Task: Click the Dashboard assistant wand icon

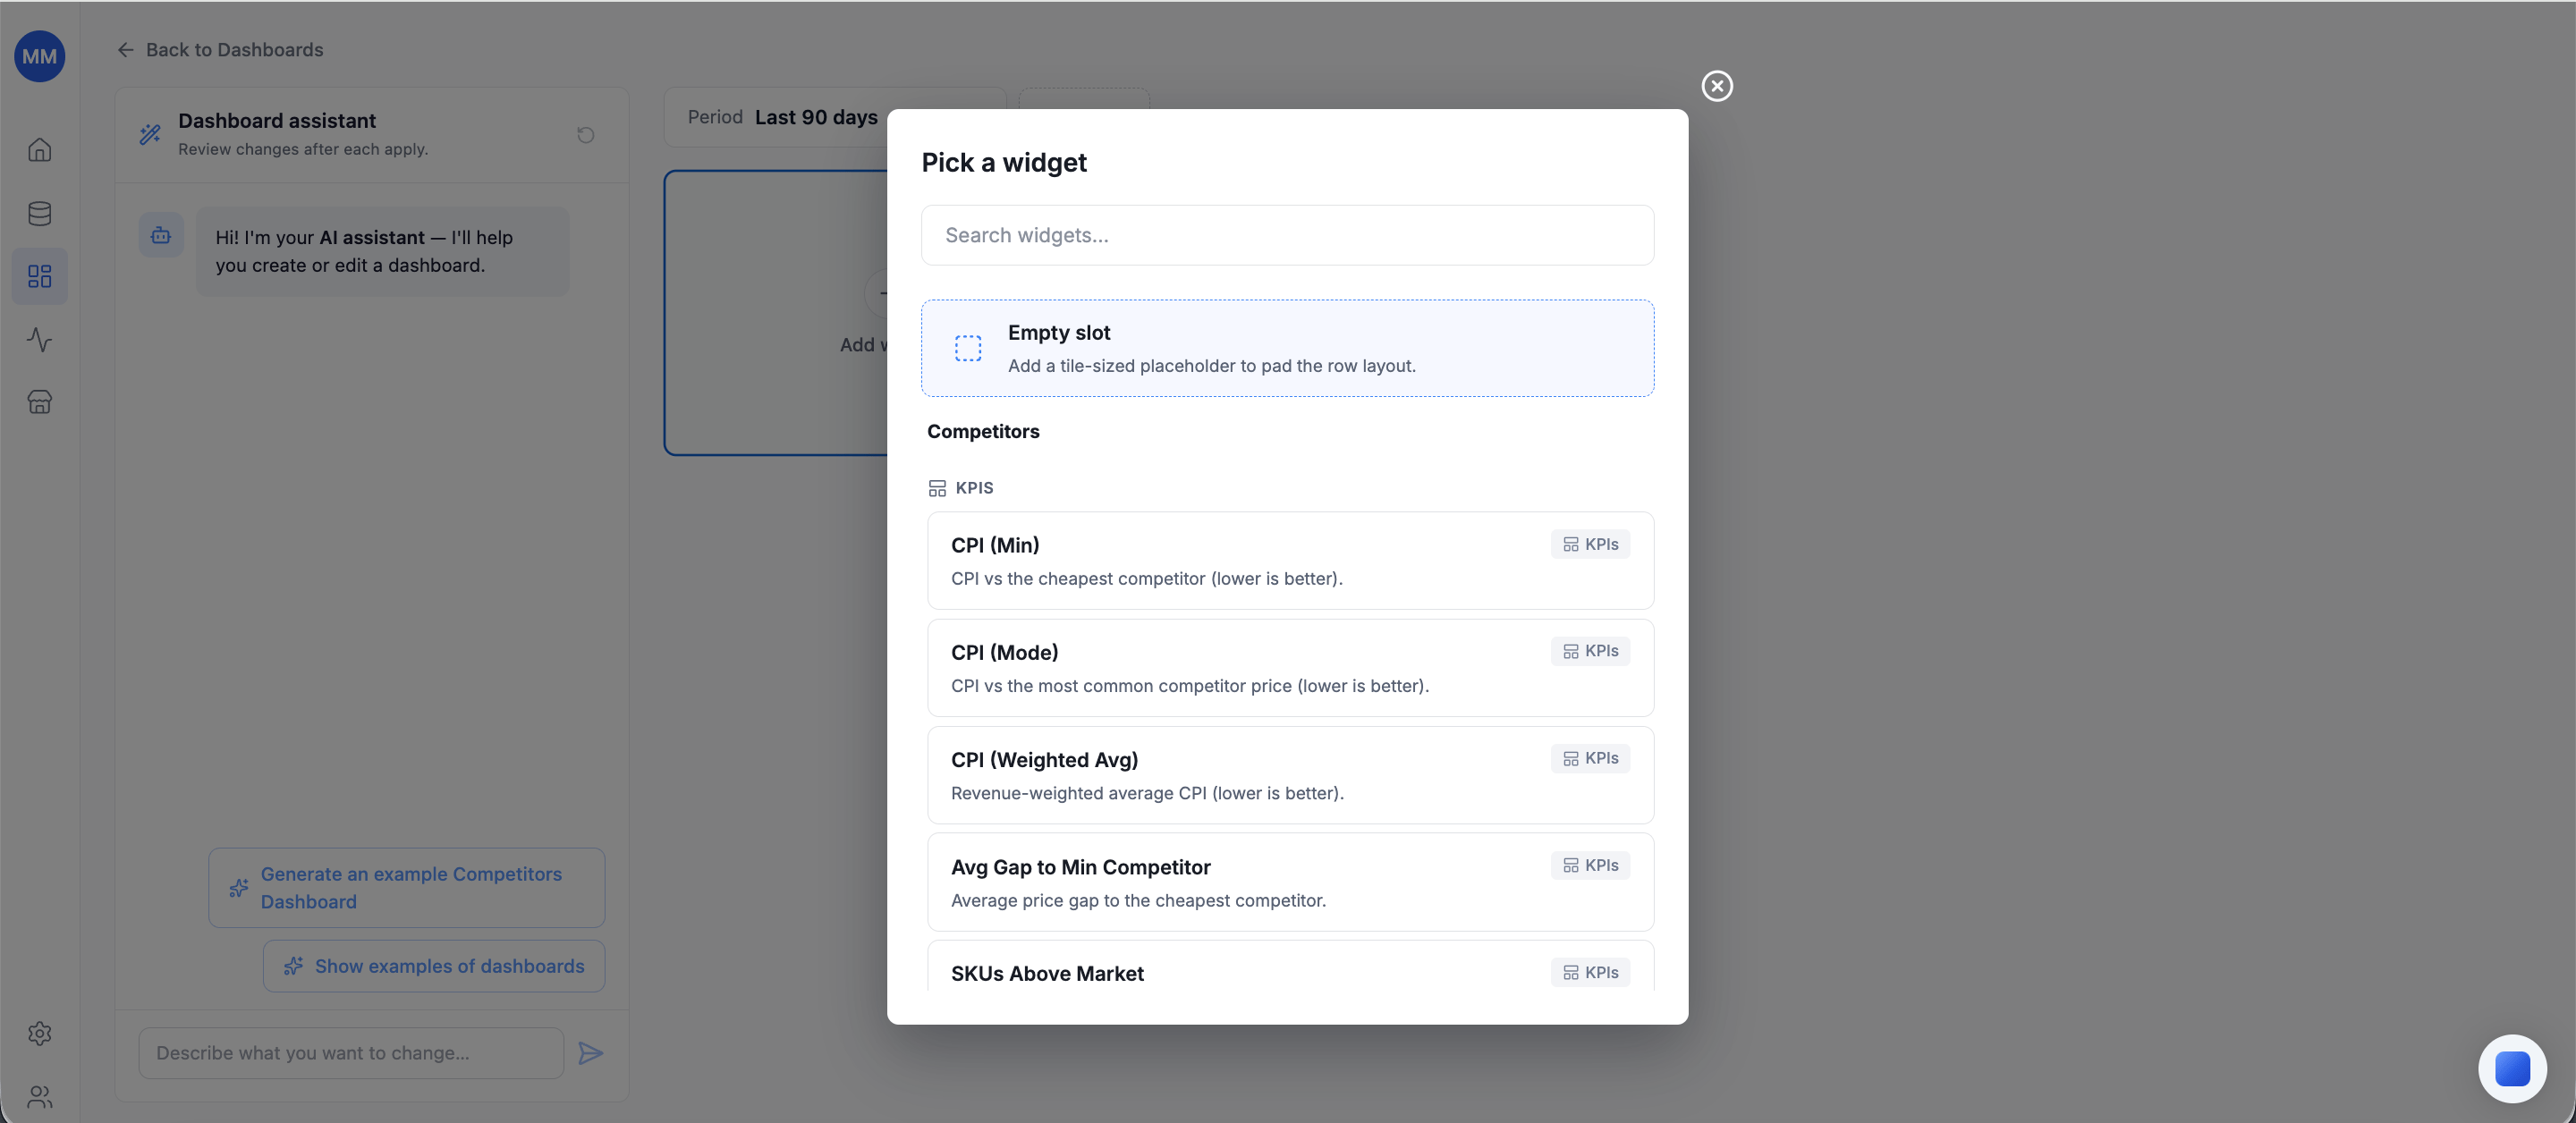Action: coord(150,134)
